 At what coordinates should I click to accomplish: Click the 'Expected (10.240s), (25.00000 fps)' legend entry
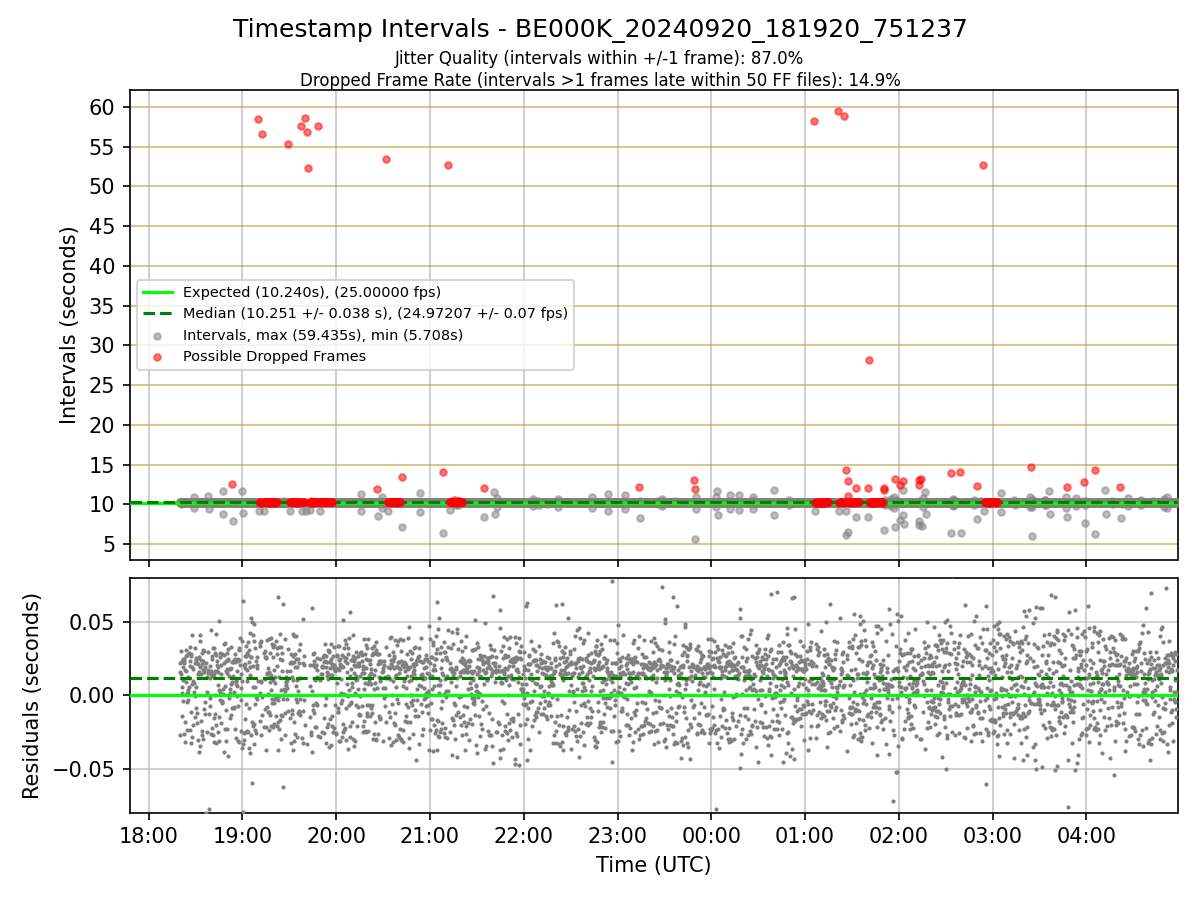tap(312, 292)
